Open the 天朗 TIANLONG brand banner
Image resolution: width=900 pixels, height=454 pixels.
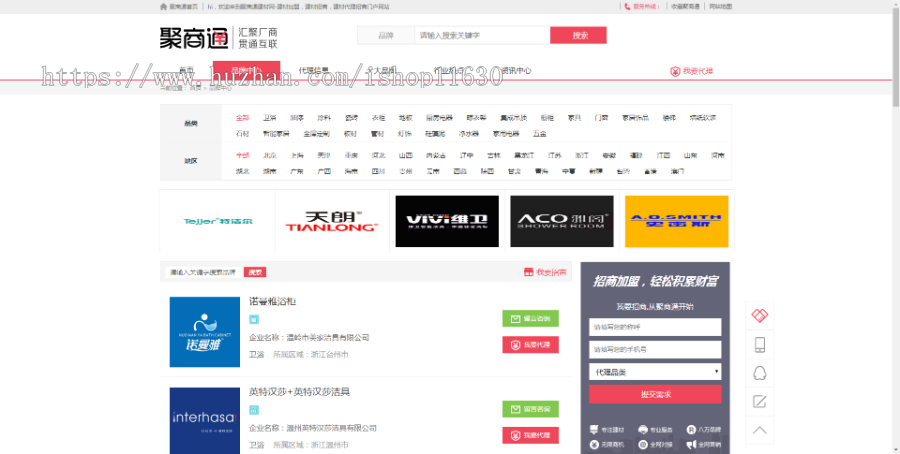332,221
